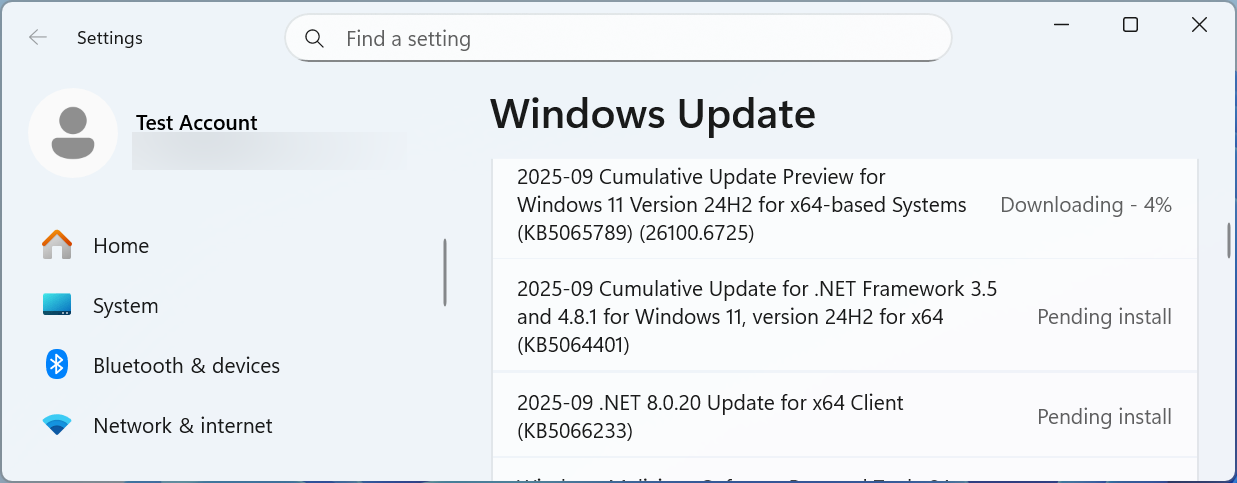Go to Bluetooth & devices settings

pyautogui.click(x=186, y=366)
